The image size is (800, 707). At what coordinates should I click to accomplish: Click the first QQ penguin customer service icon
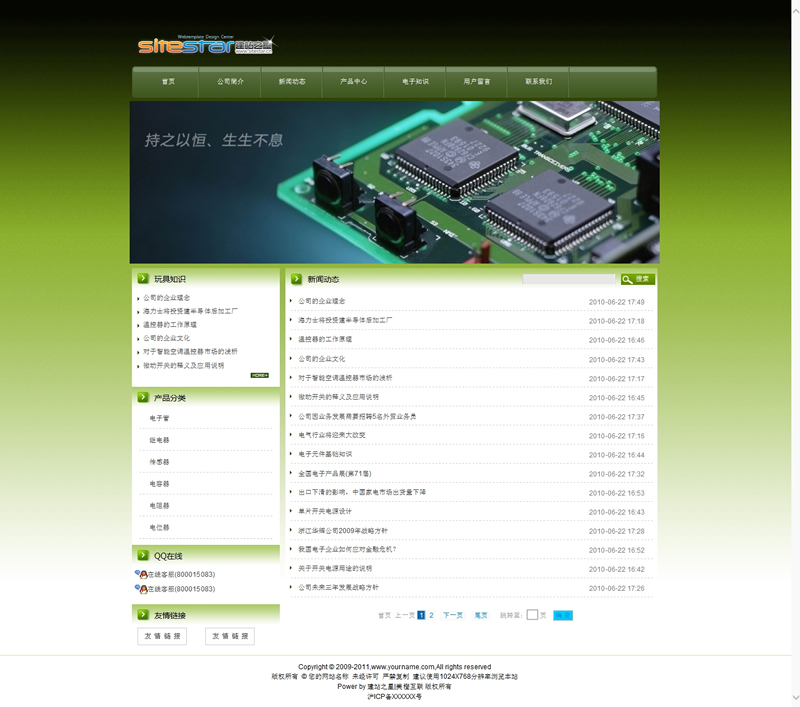pyautogui.click(x=141, y=575)
